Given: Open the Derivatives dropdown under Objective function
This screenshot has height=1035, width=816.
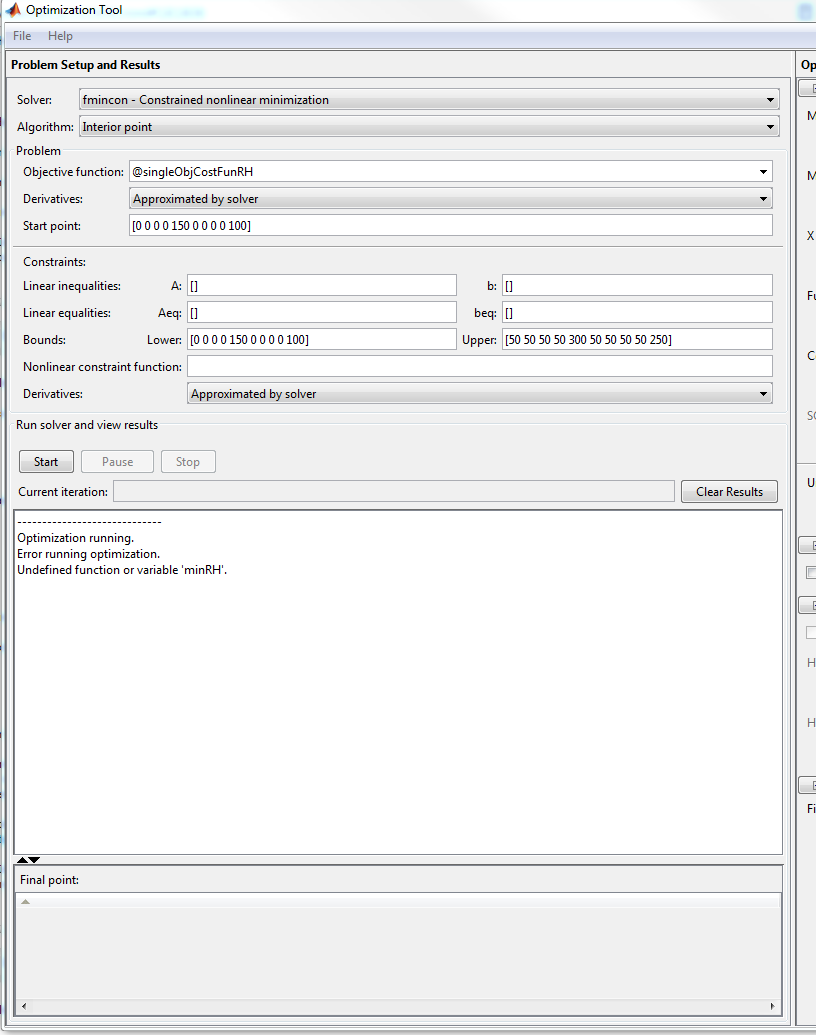Looking at the screenshot, I should coord(764,199).
